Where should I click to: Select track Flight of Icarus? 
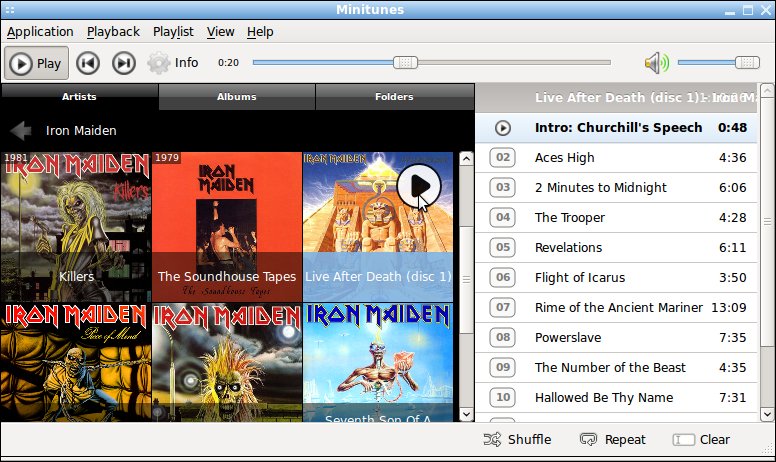click(x=616, y=277)
